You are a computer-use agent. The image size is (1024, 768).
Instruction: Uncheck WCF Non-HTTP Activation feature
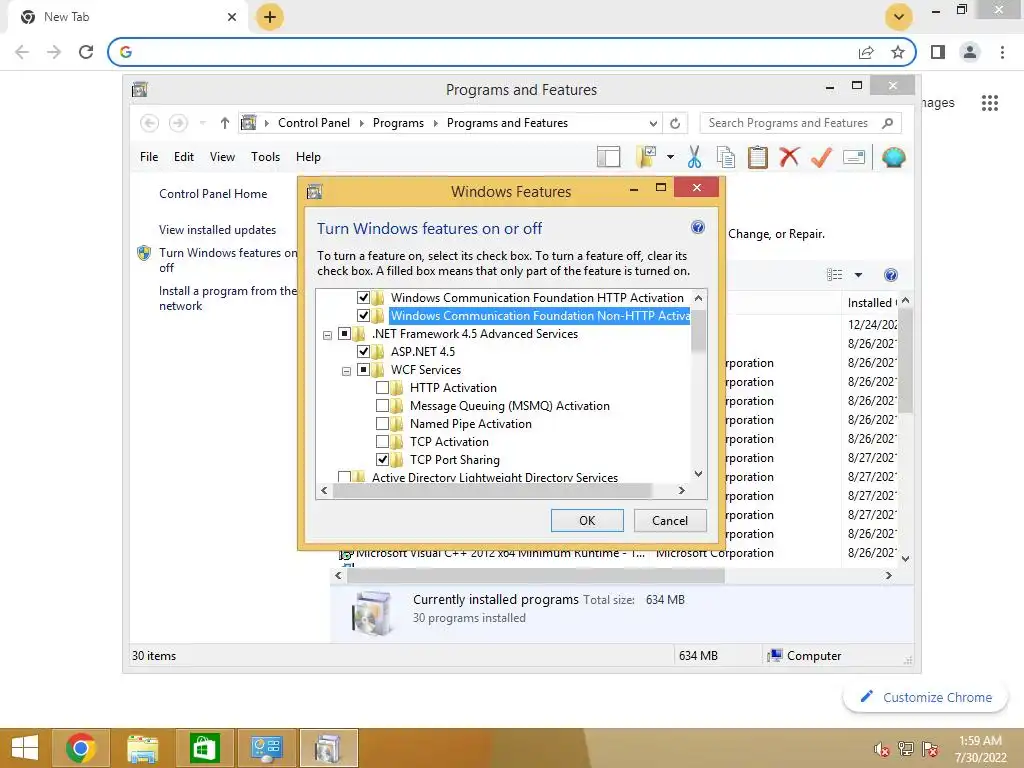pos(364,315)
